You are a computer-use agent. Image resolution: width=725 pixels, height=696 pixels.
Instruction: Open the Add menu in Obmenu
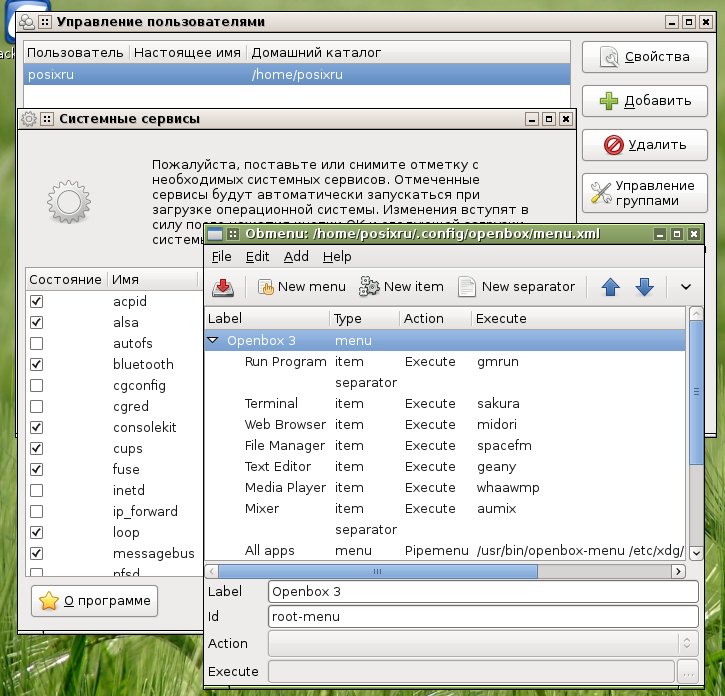pos(296,257)
